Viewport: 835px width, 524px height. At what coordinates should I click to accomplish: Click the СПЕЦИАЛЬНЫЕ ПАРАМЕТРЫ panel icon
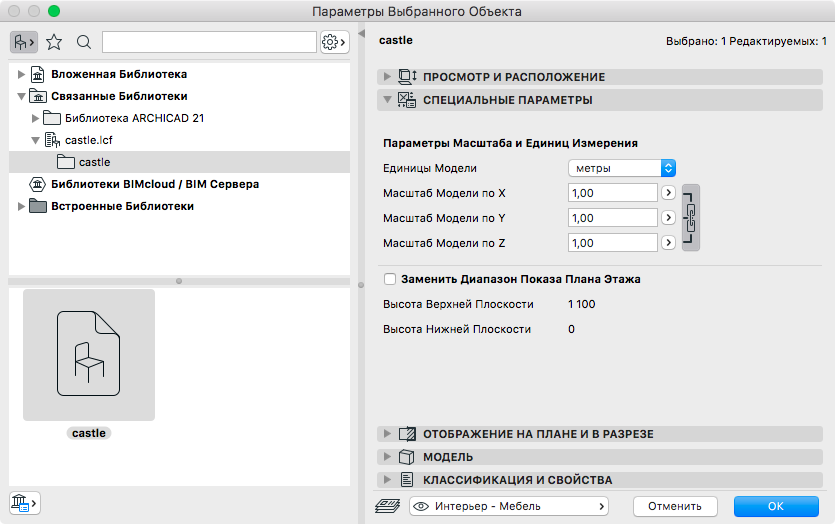pyautogui.click(x=407, y=100)
